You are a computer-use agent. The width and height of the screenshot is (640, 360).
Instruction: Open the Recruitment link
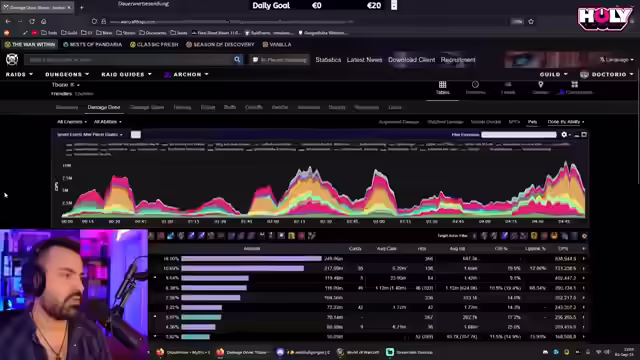[458, 60]
